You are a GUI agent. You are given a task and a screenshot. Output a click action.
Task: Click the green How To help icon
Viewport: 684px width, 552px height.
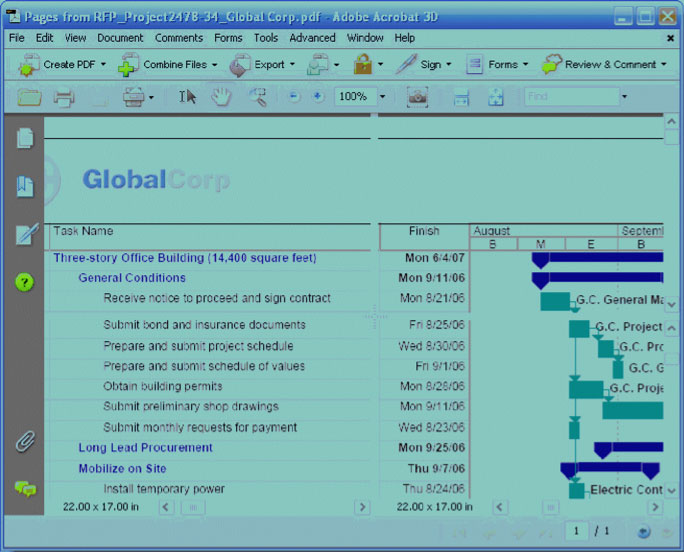pyautogui.click(x=25, y=283)
